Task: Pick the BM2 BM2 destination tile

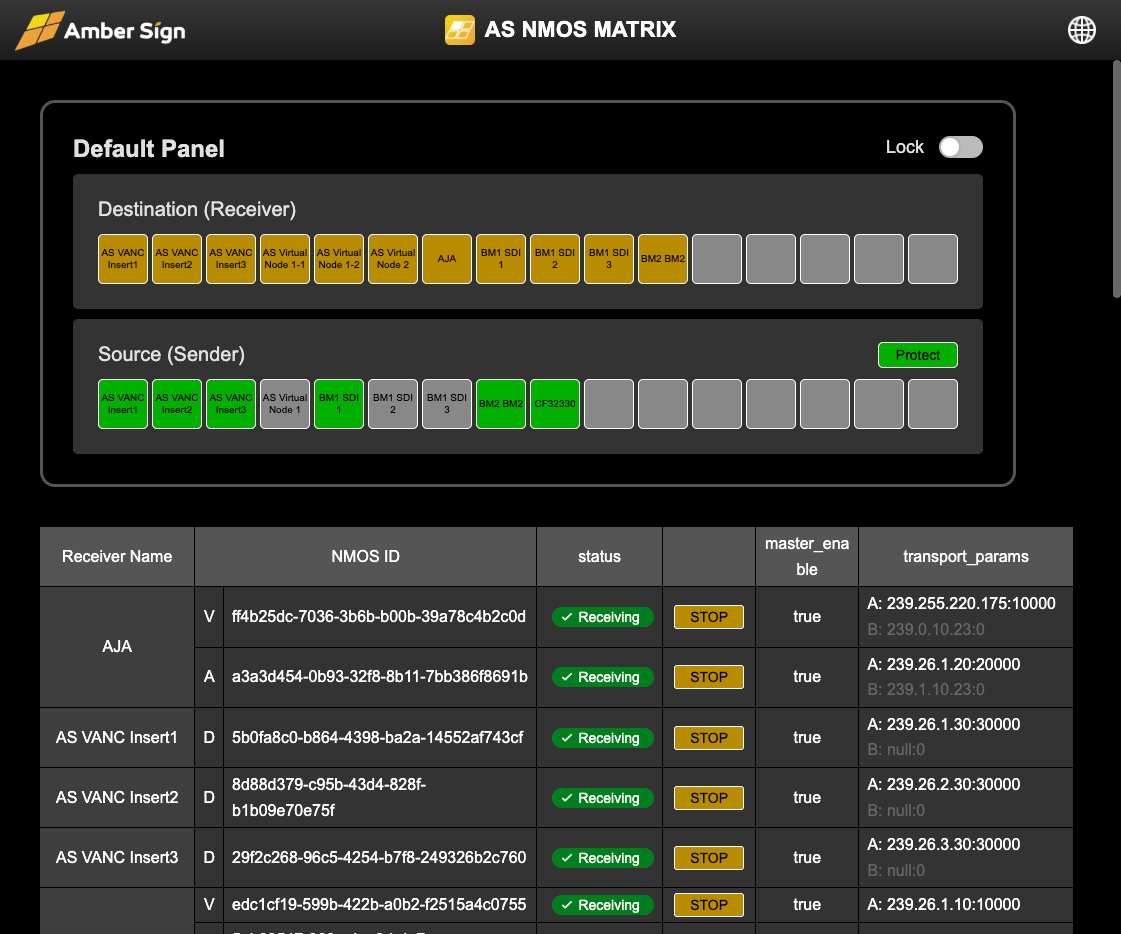Action: 663,259
